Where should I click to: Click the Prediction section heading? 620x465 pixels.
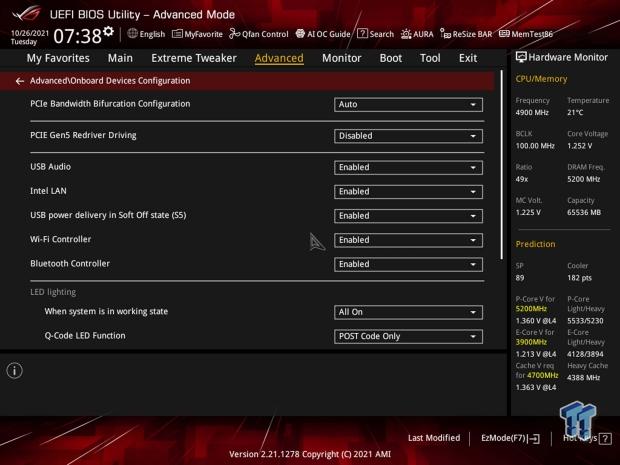coord(535,244)
